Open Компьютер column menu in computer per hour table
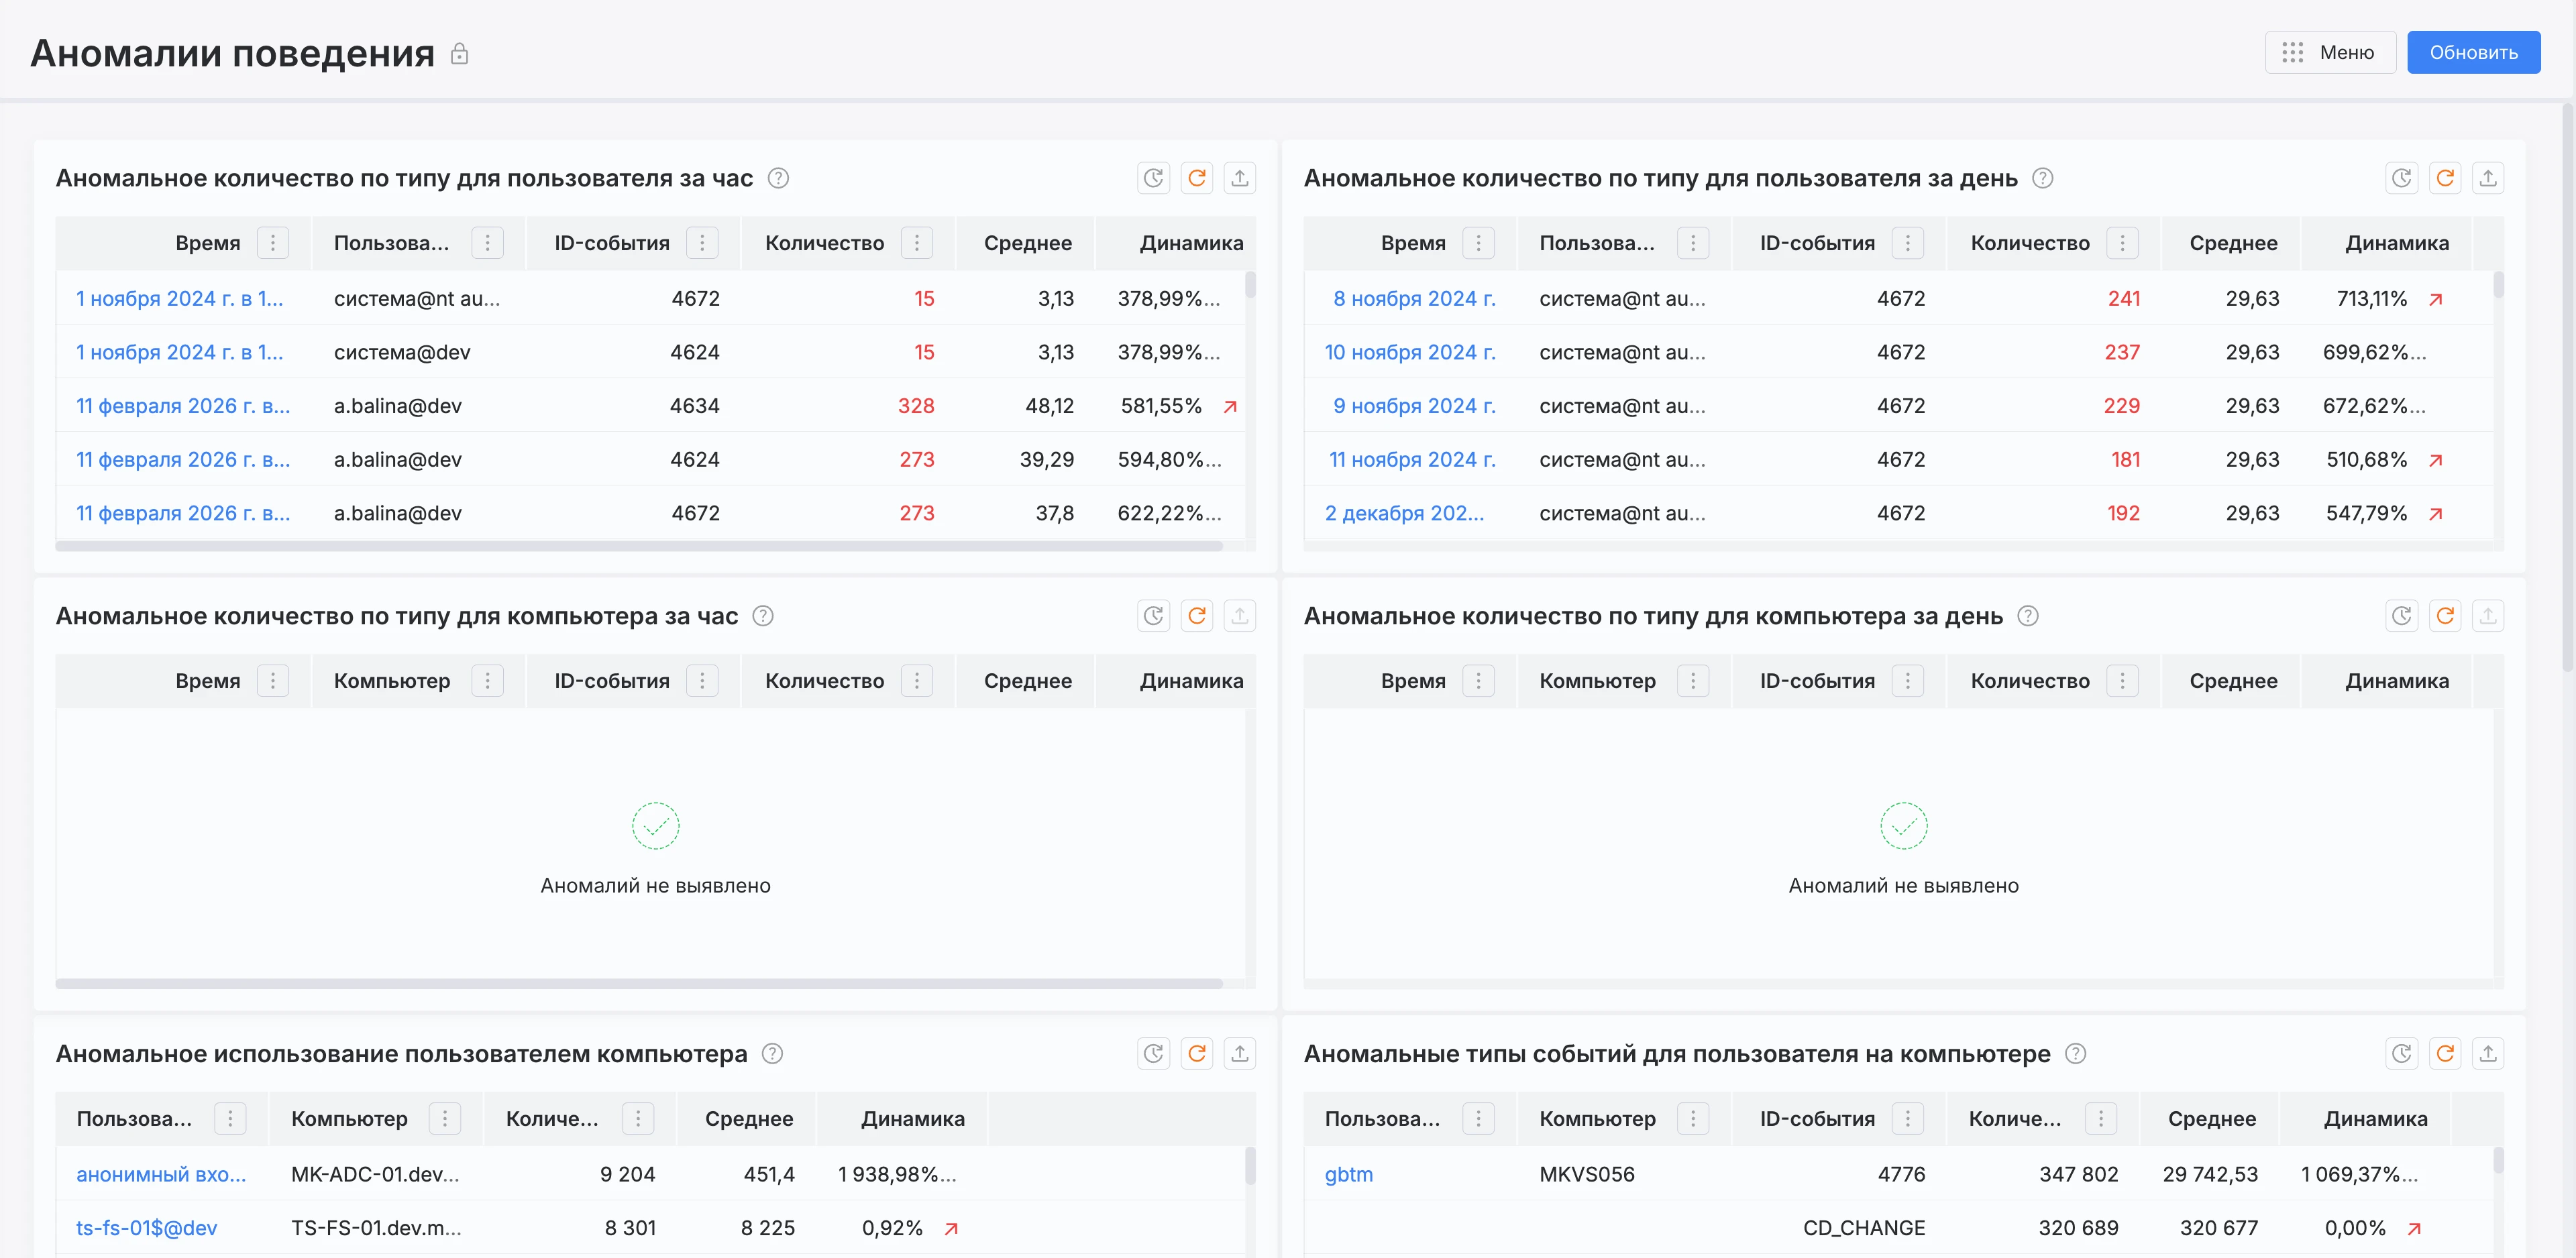Viewport: 2576px width, 1258px height. point(488,681)
